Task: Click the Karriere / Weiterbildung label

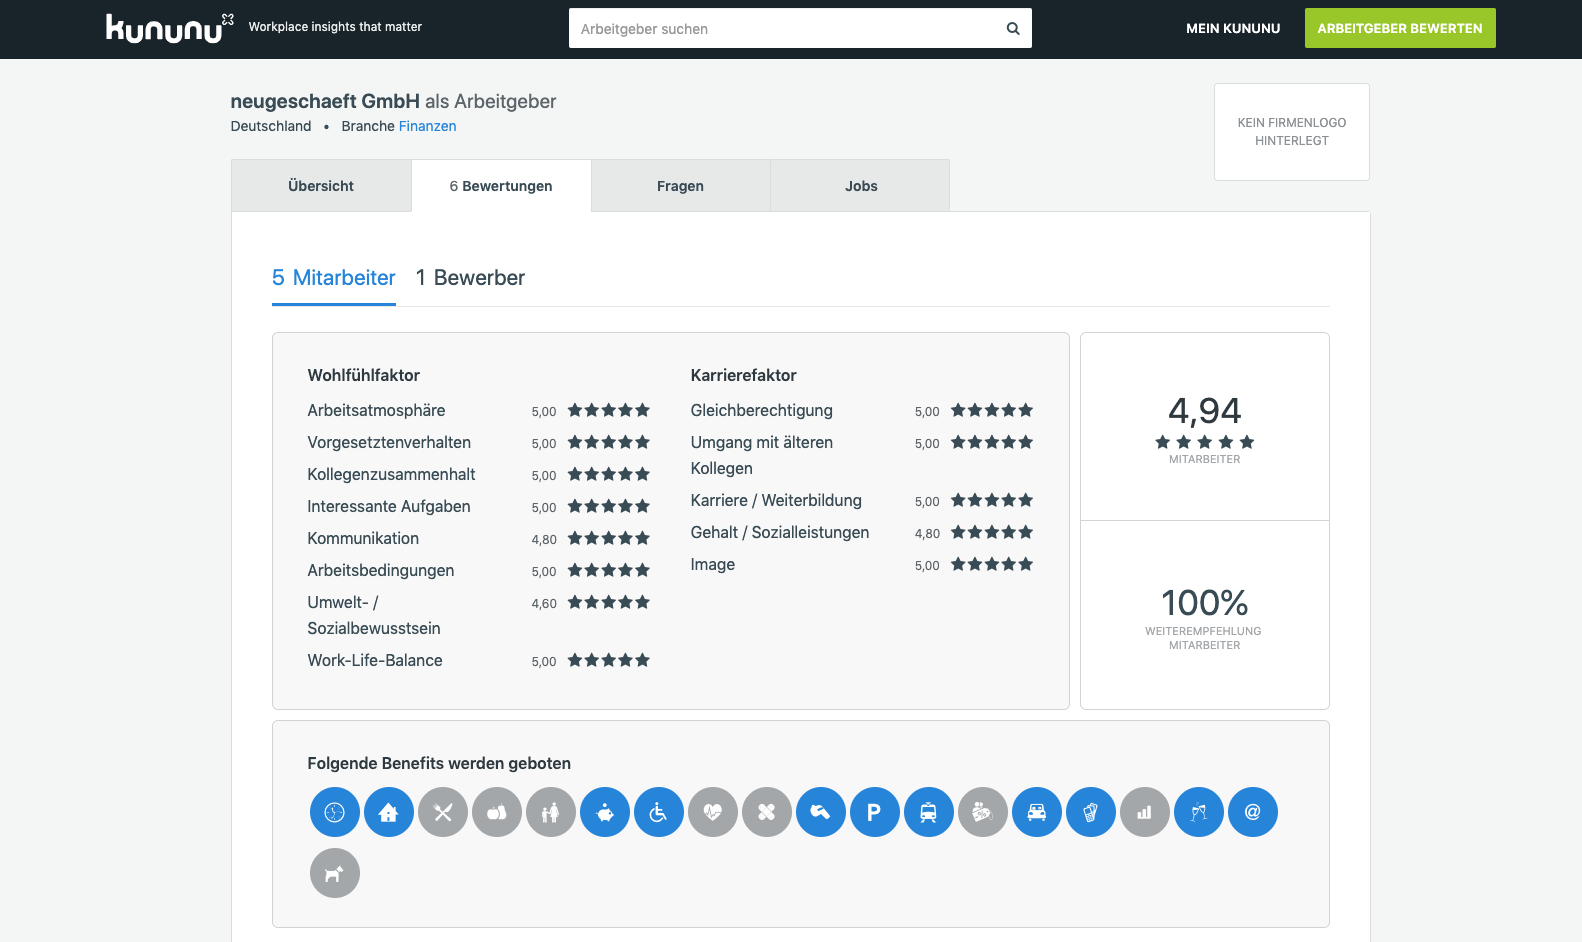Action: point(776,500)
